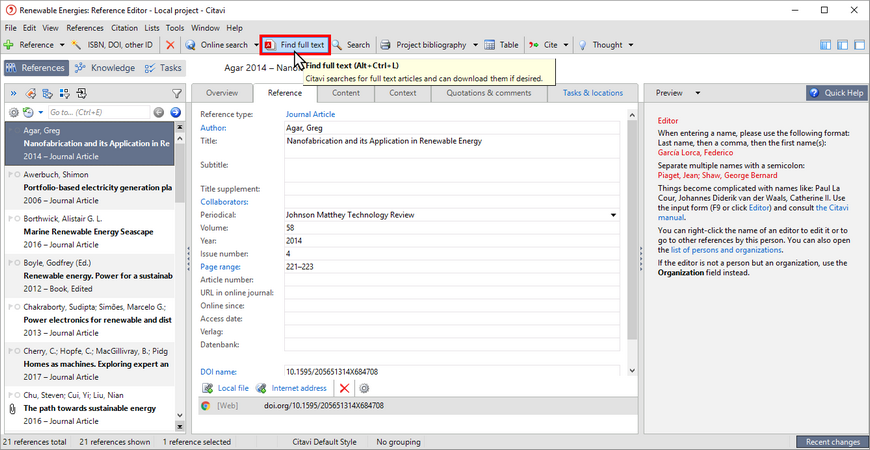Click the Collaborators label link
The height and width of the screenshot is (450, 870).
click(224, 201)
